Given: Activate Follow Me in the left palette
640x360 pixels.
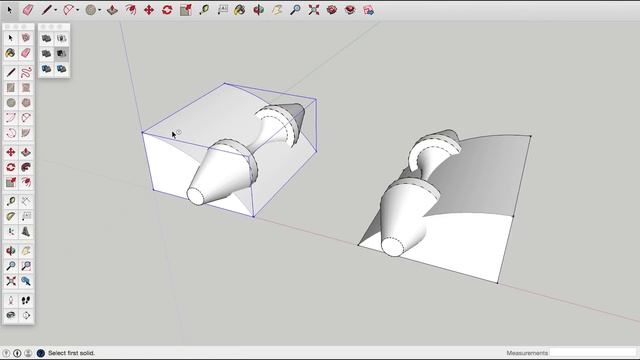Looking at the screenshot, I should [26, 167].
